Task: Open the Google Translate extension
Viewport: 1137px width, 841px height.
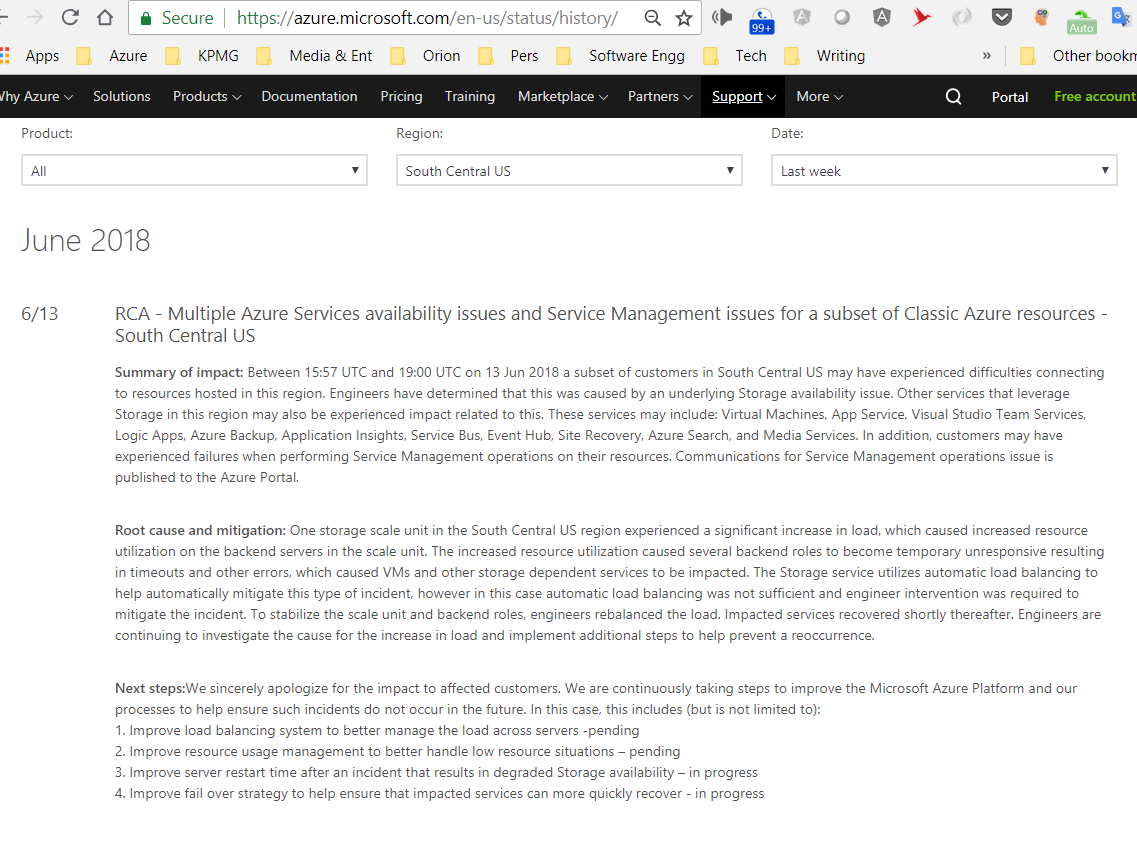Action: (x=1122, y=17)
